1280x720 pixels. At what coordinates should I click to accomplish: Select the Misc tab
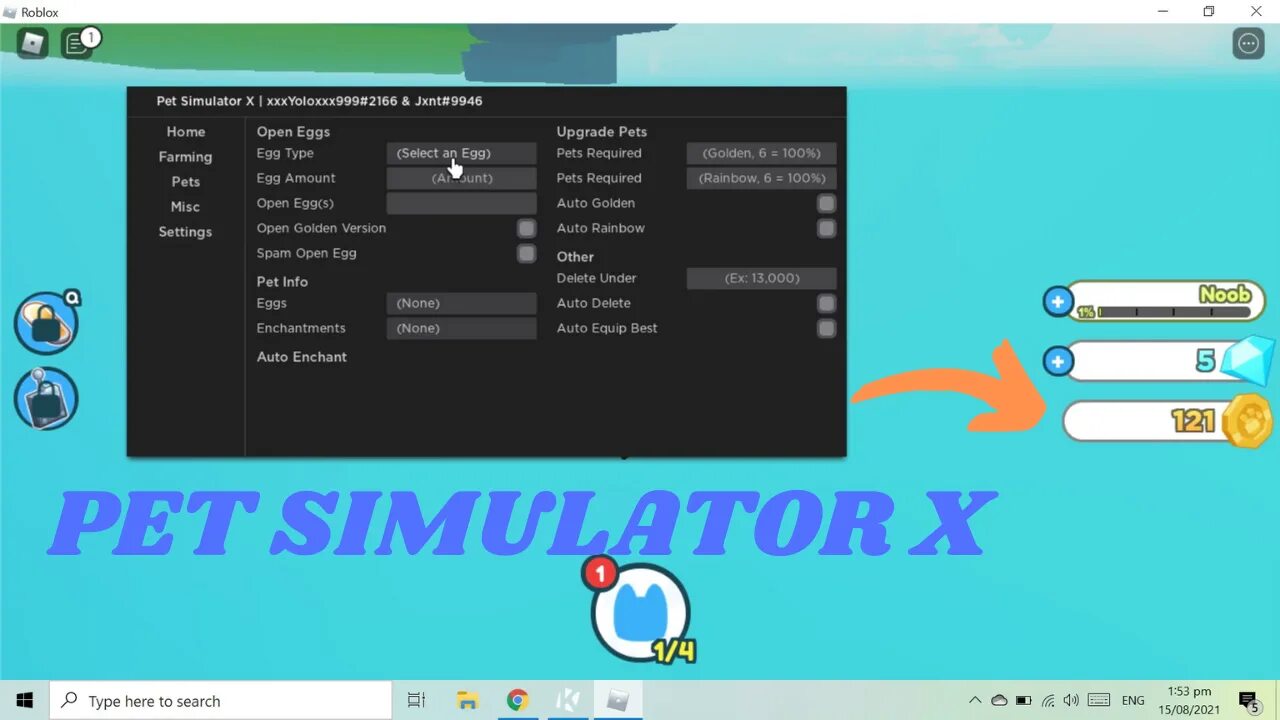tap(186, 207)
